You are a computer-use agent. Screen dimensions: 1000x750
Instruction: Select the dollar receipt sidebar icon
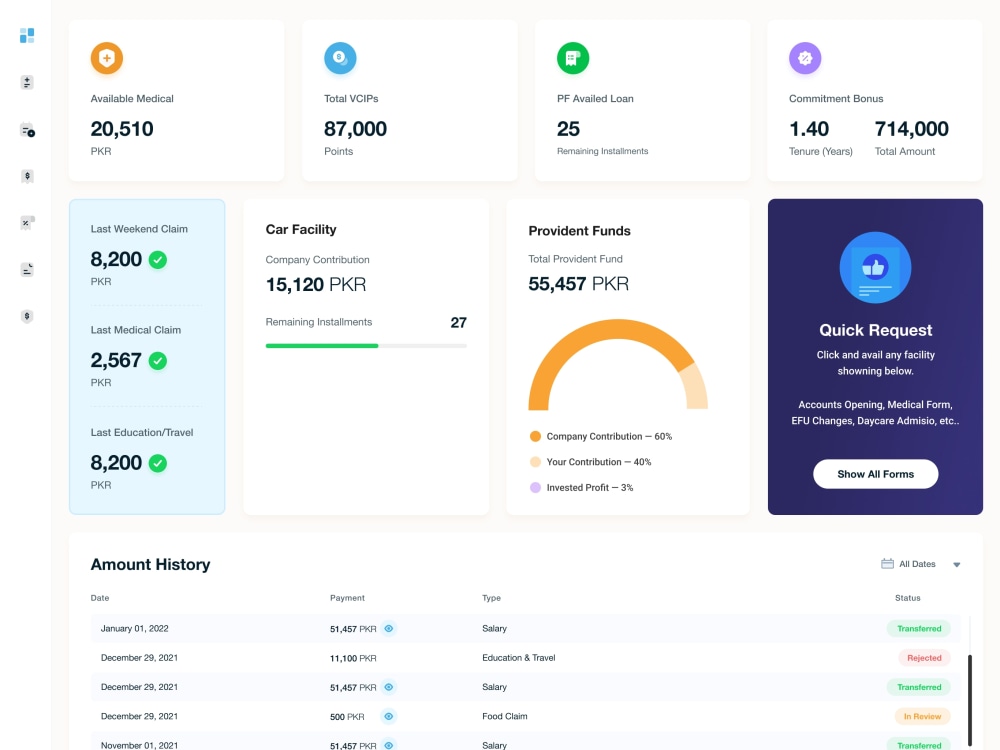pyautogui.click(x=27, y=177)
